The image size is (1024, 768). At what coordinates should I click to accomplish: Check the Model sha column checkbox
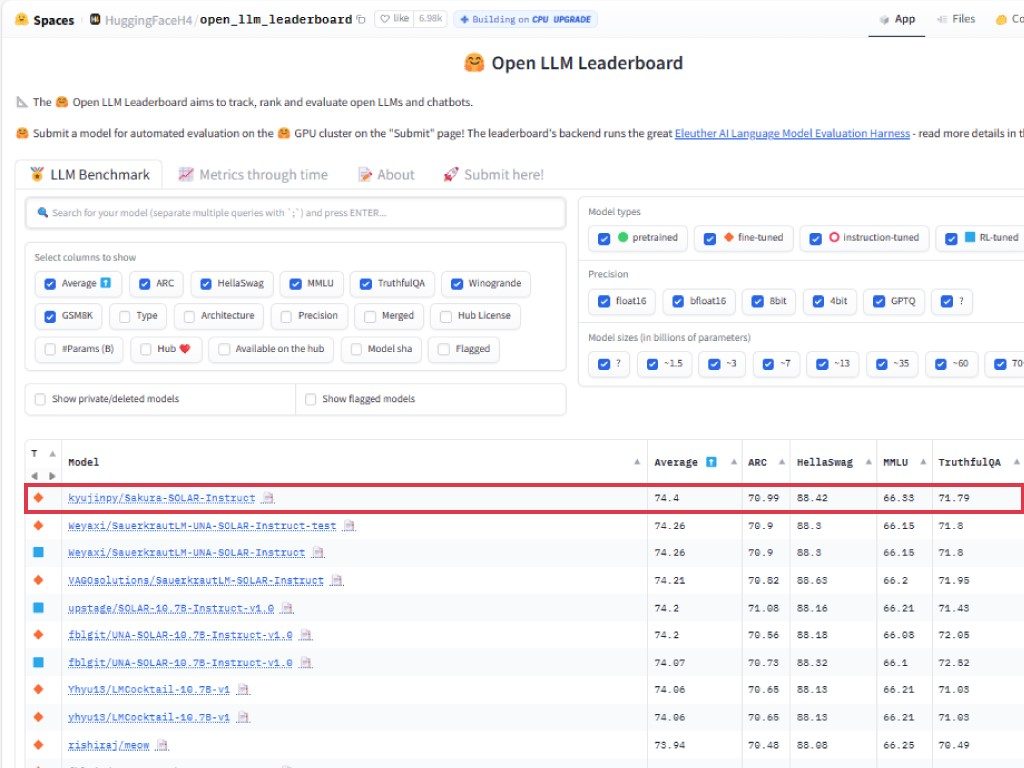(x=356, y=349)
